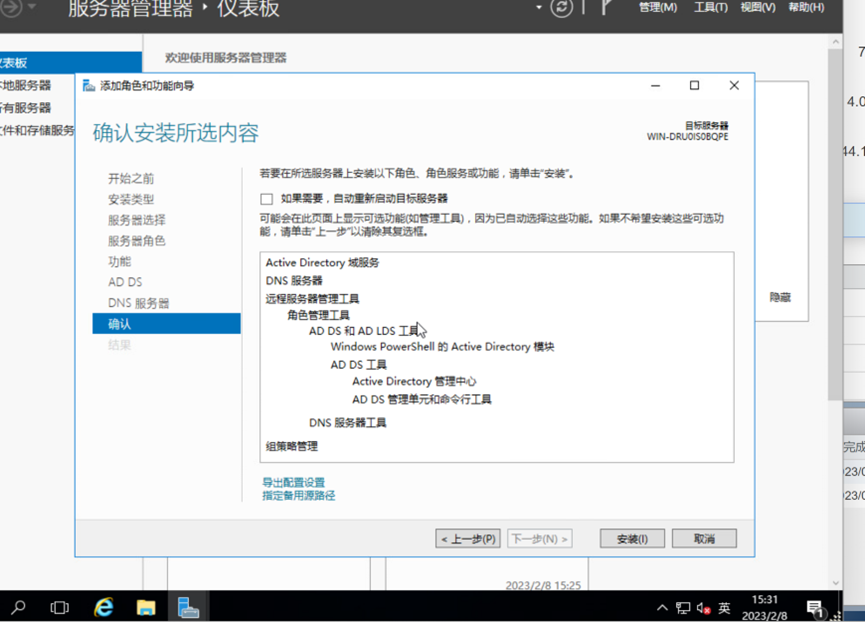This screenshot has width=865, height=622.
Task: Click the 取消 cancel button
Action: pyautogui.click(x=704, y=539)
